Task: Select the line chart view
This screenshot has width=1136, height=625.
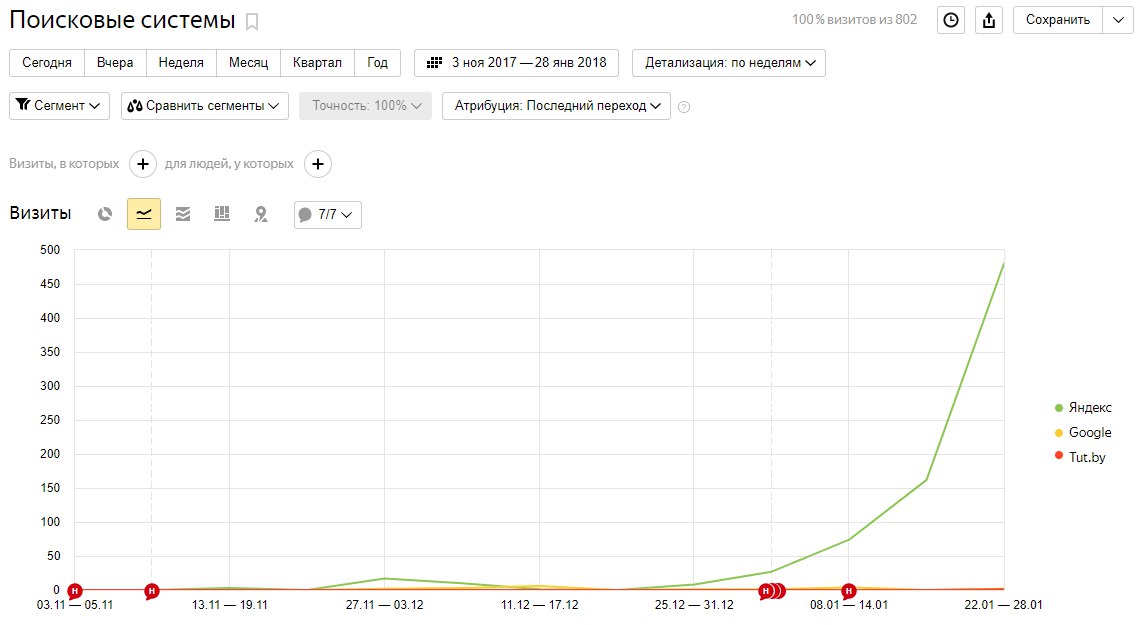Action: 143,214
